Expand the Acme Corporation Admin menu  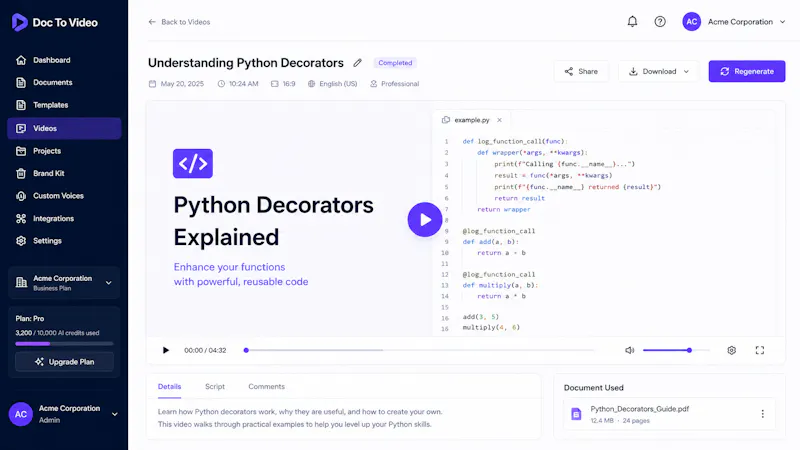[x=114, y=414]
